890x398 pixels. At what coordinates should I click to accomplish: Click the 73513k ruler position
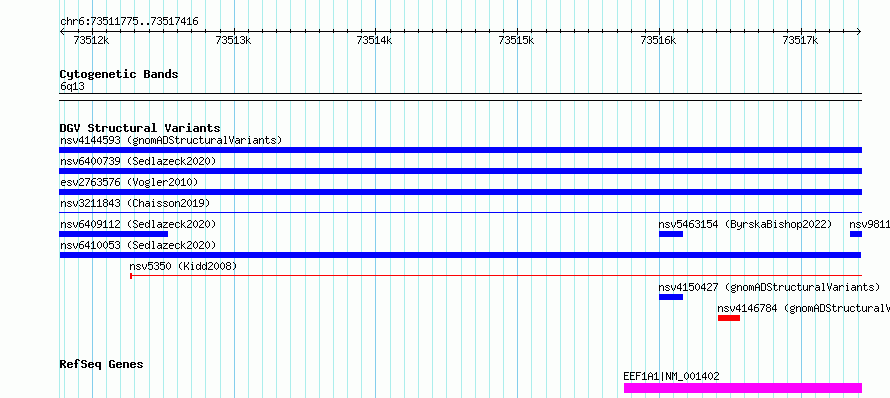(x=233, y=40)
